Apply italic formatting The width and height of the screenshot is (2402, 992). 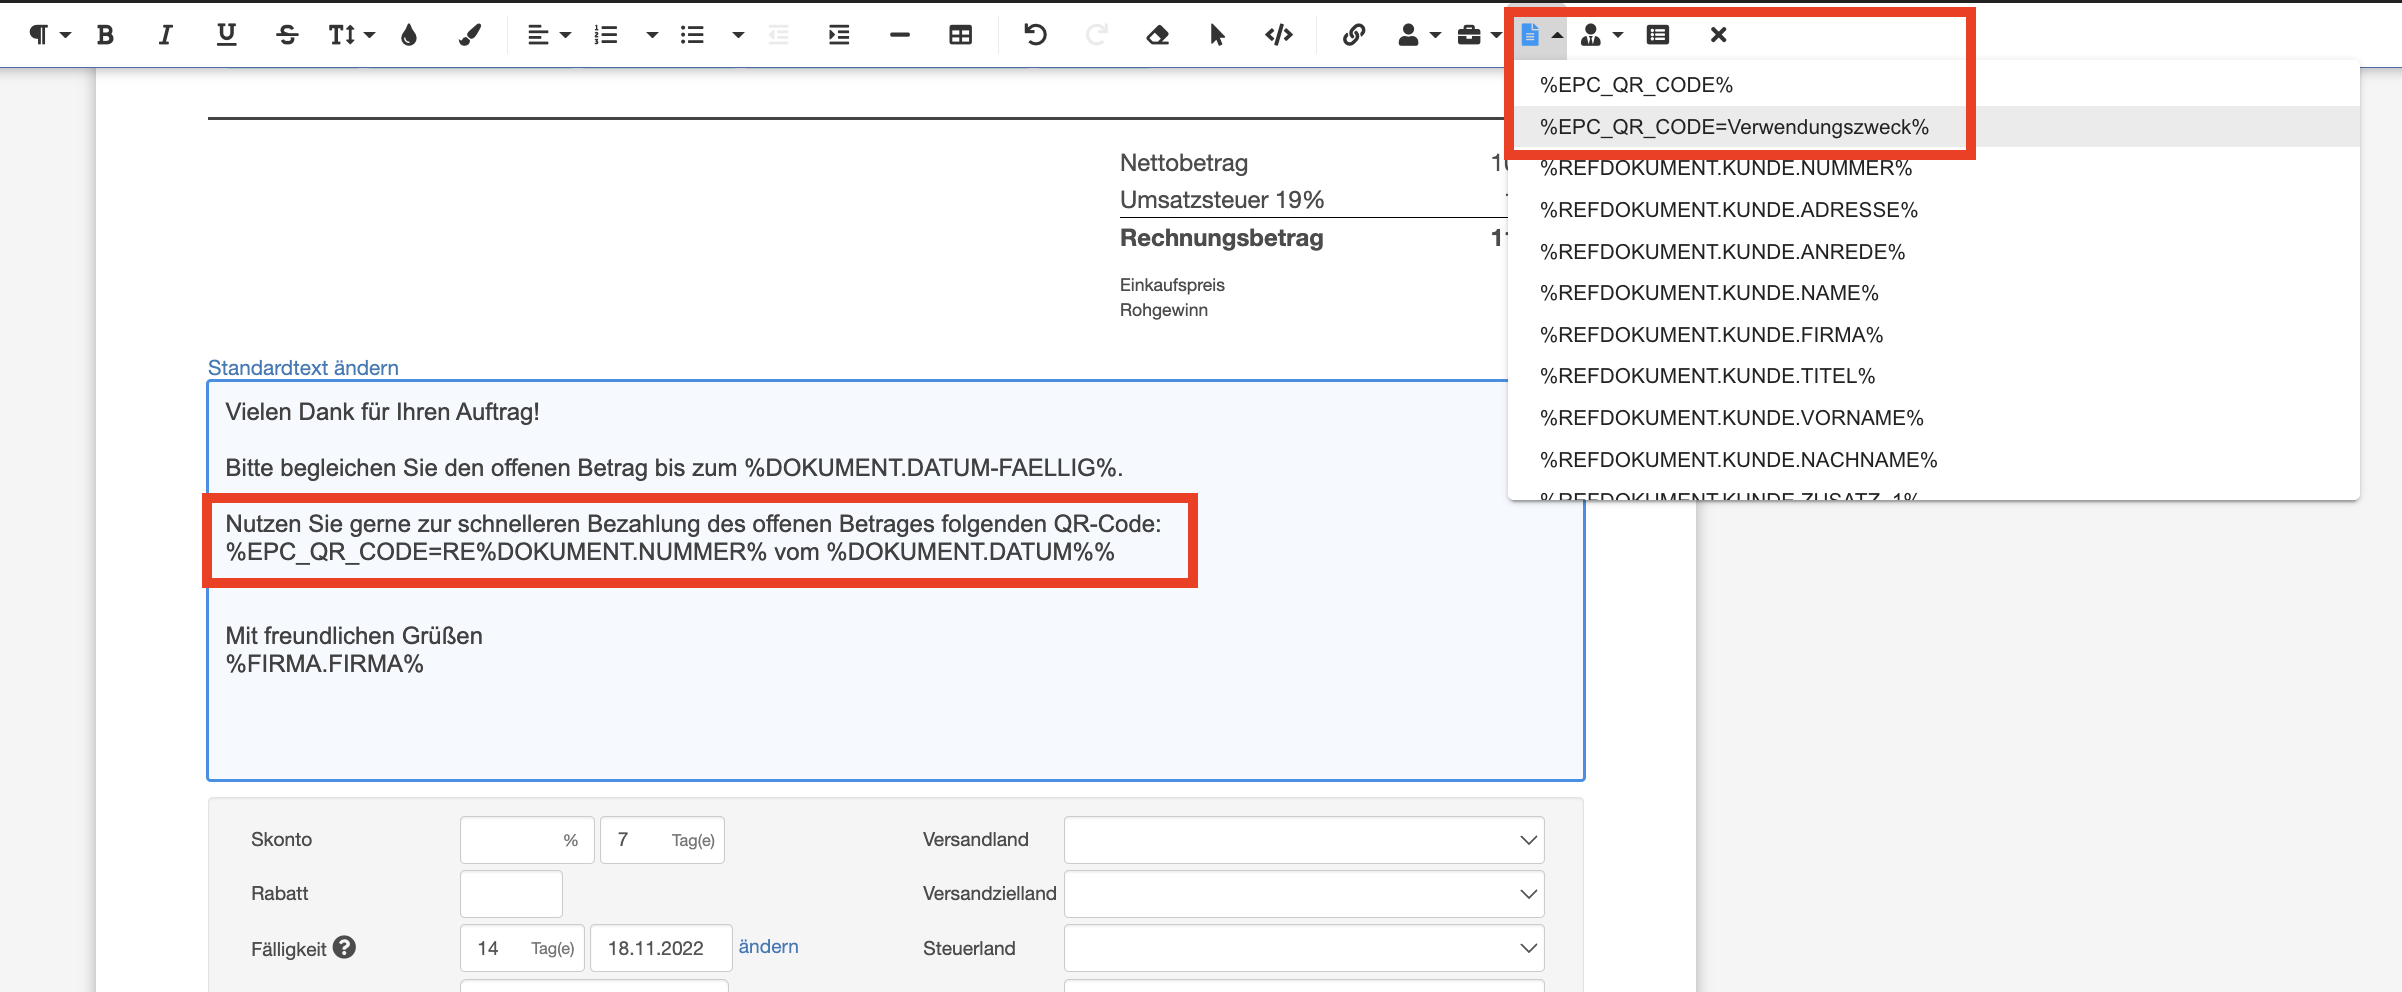pyautogui.click(x=165, y=35)
